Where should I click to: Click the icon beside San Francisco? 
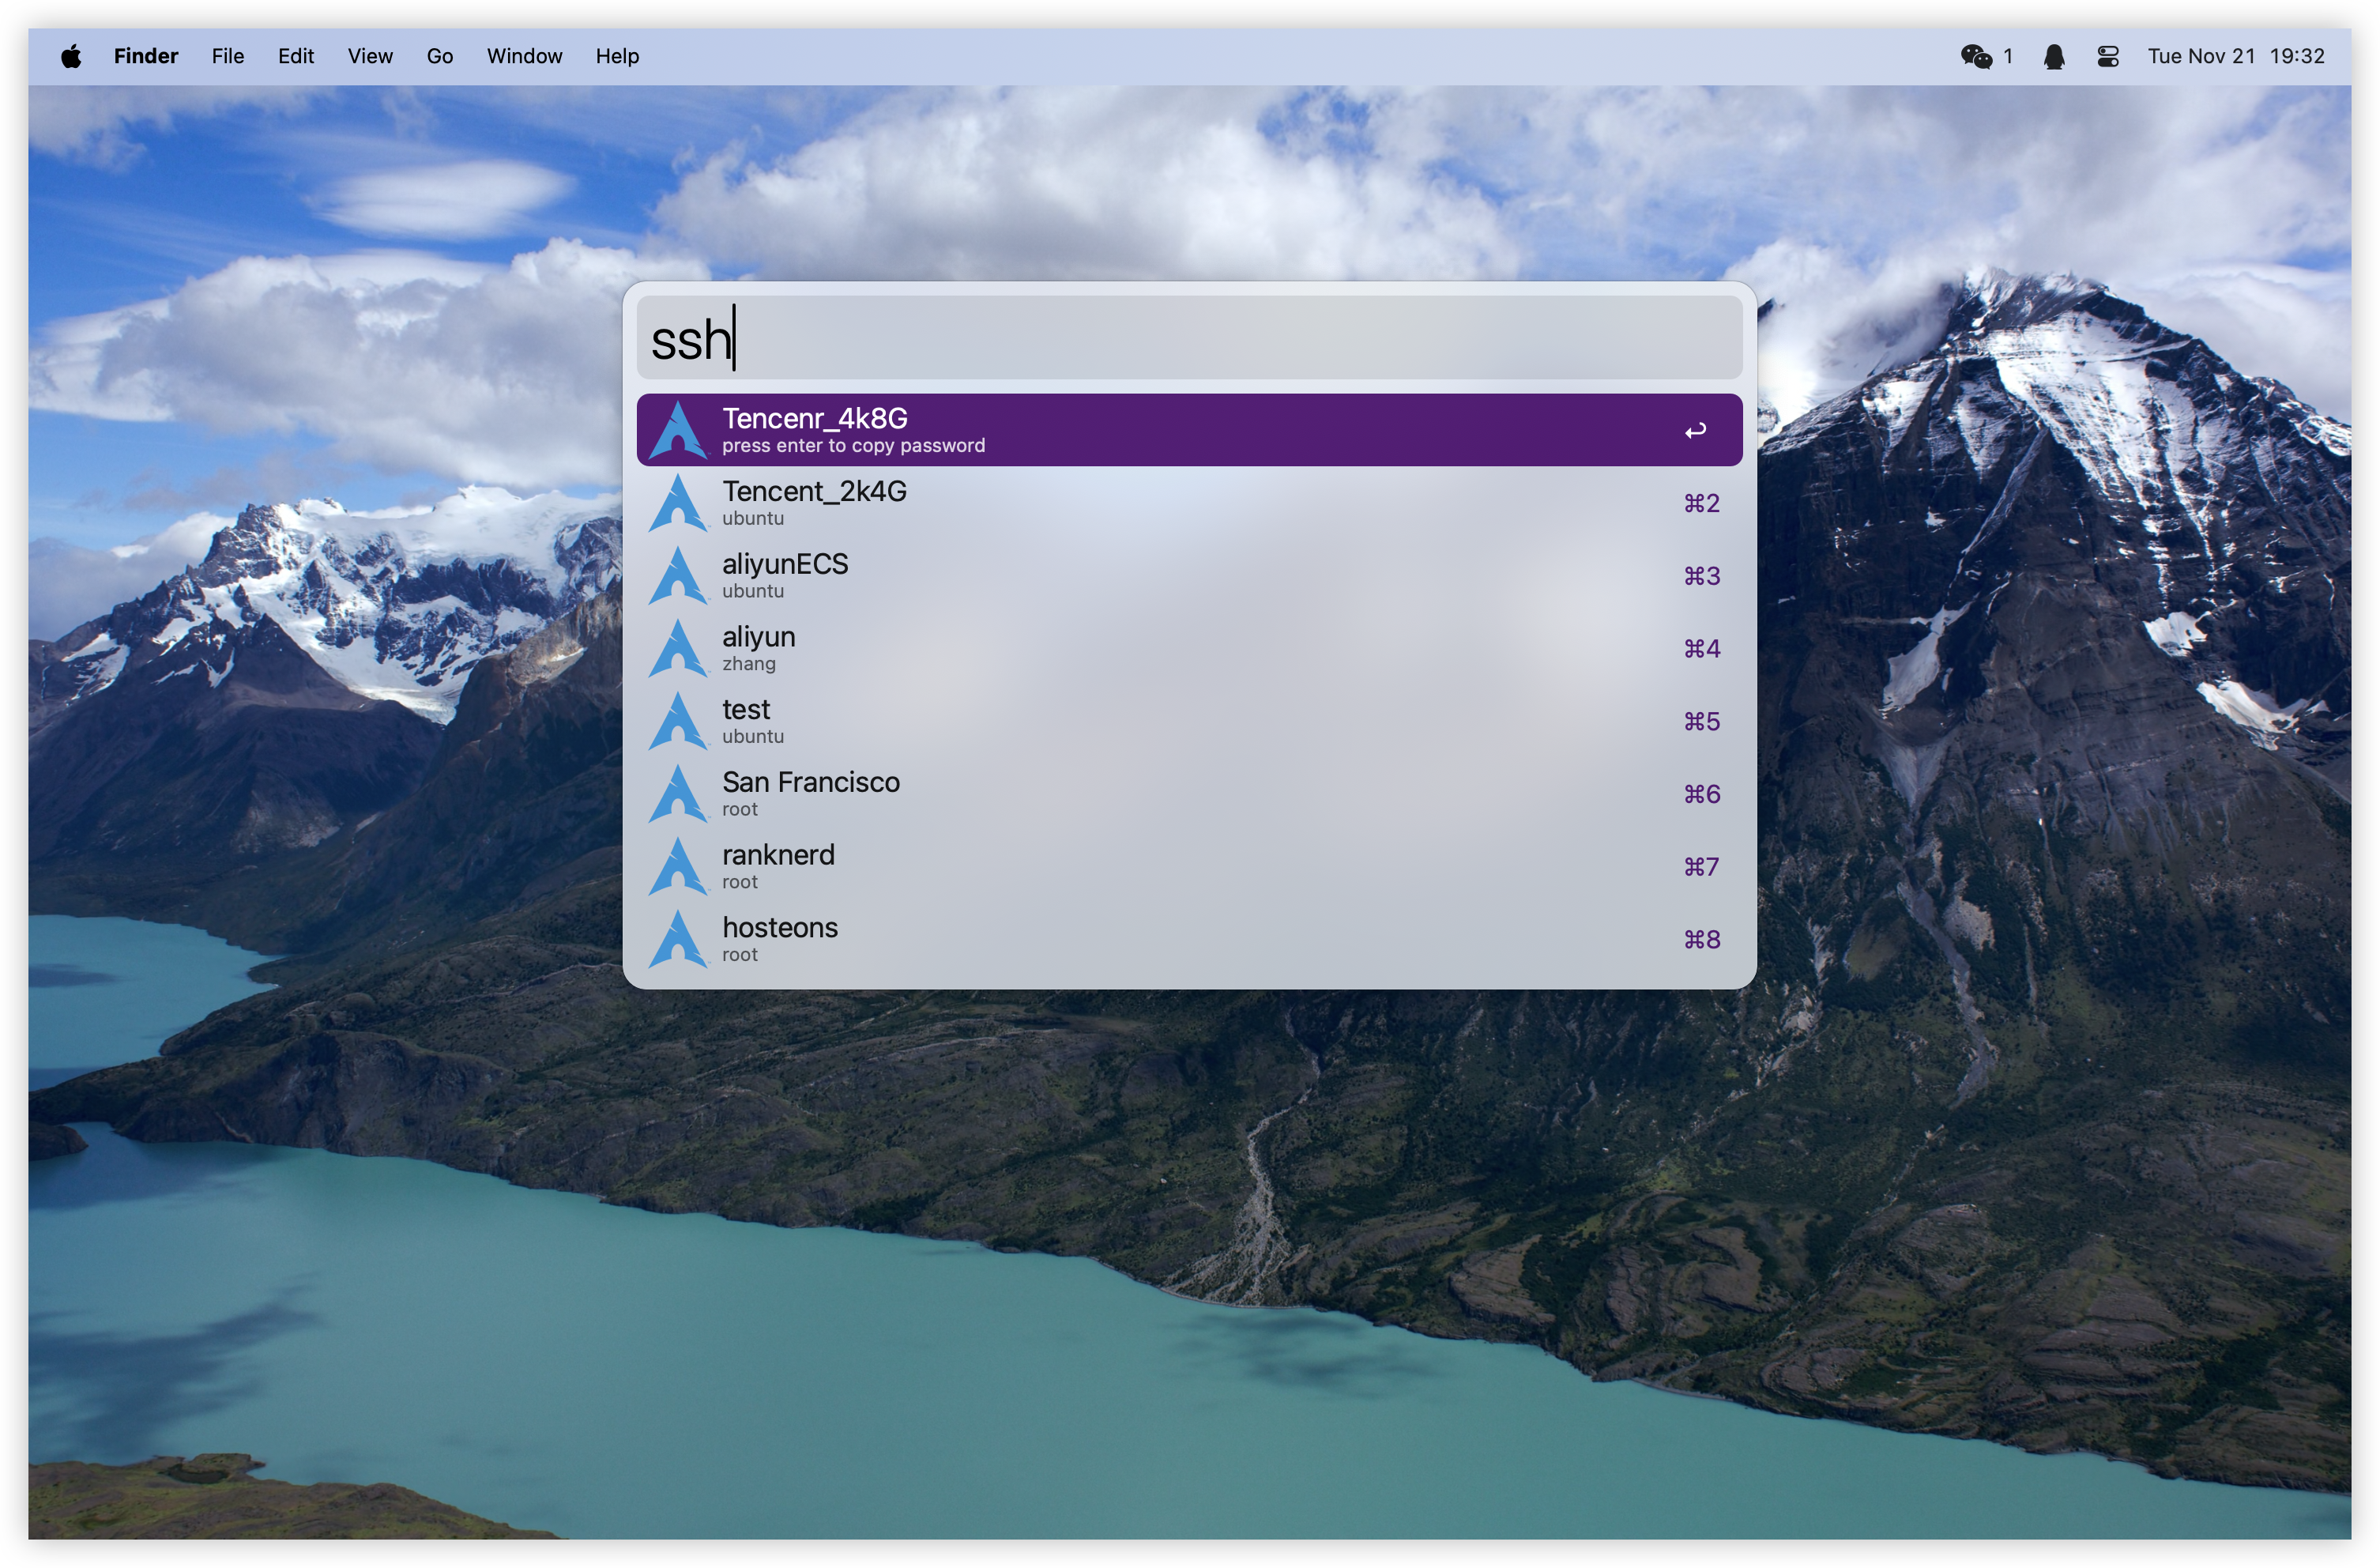679,794
